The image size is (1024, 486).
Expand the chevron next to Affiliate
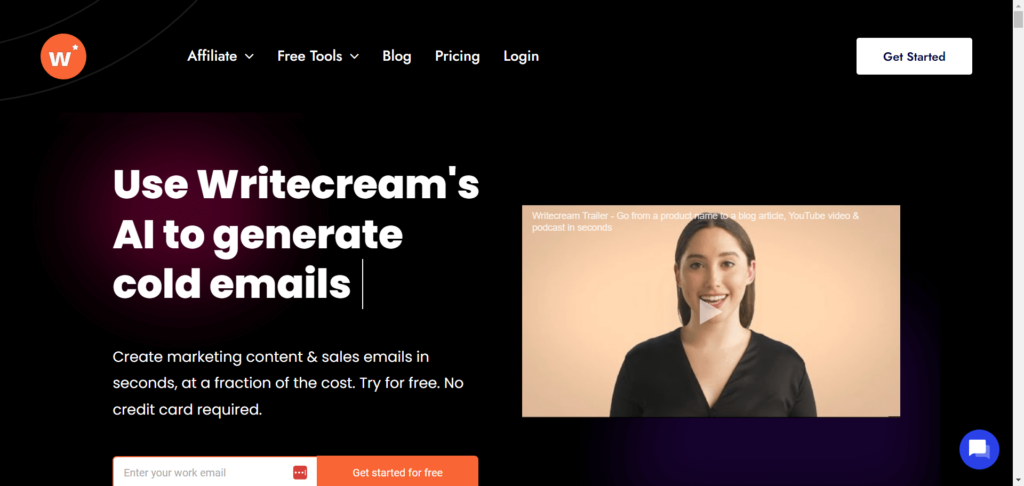249,57
